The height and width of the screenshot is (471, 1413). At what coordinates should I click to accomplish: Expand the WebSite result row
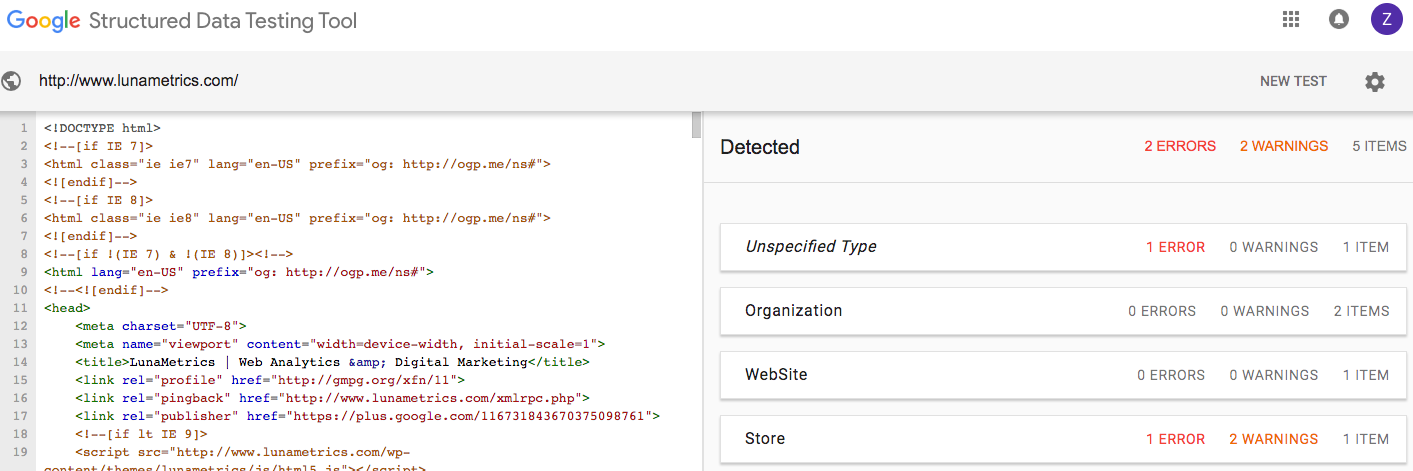click(1064, 375)
